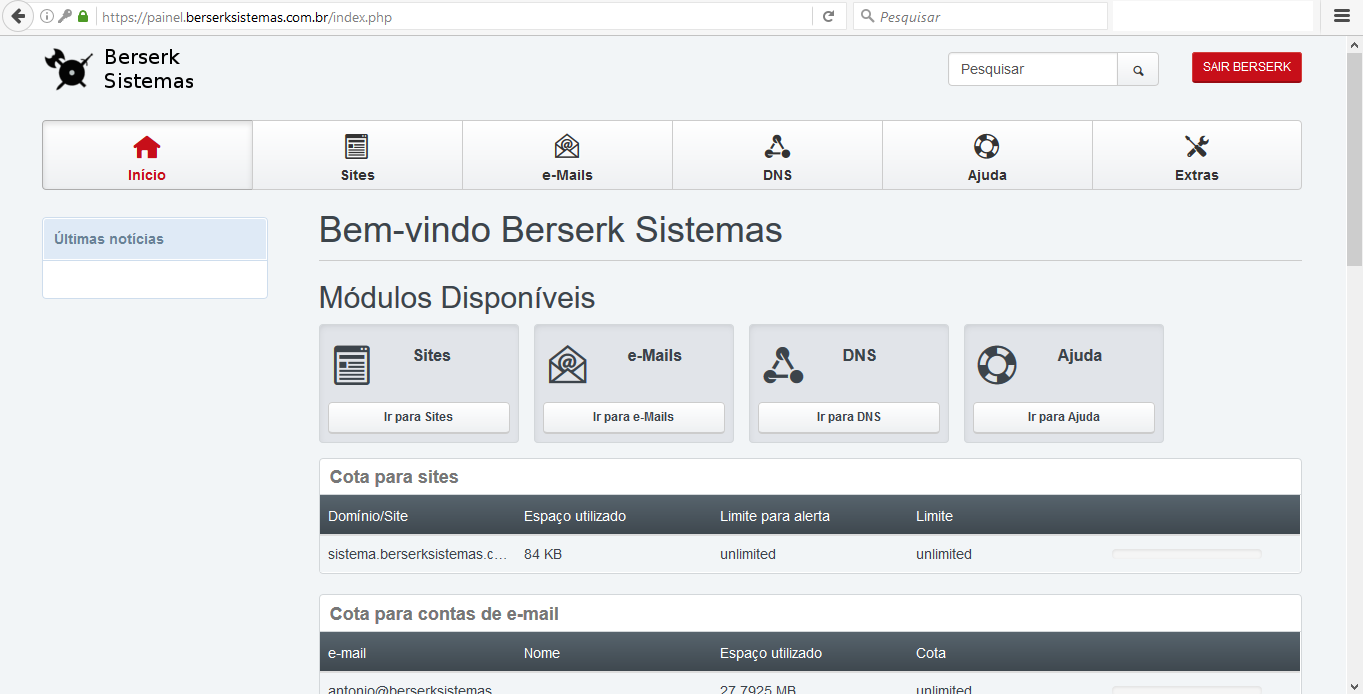Select the sistema.berserksistemas domain cell

(x=418, y=554)
